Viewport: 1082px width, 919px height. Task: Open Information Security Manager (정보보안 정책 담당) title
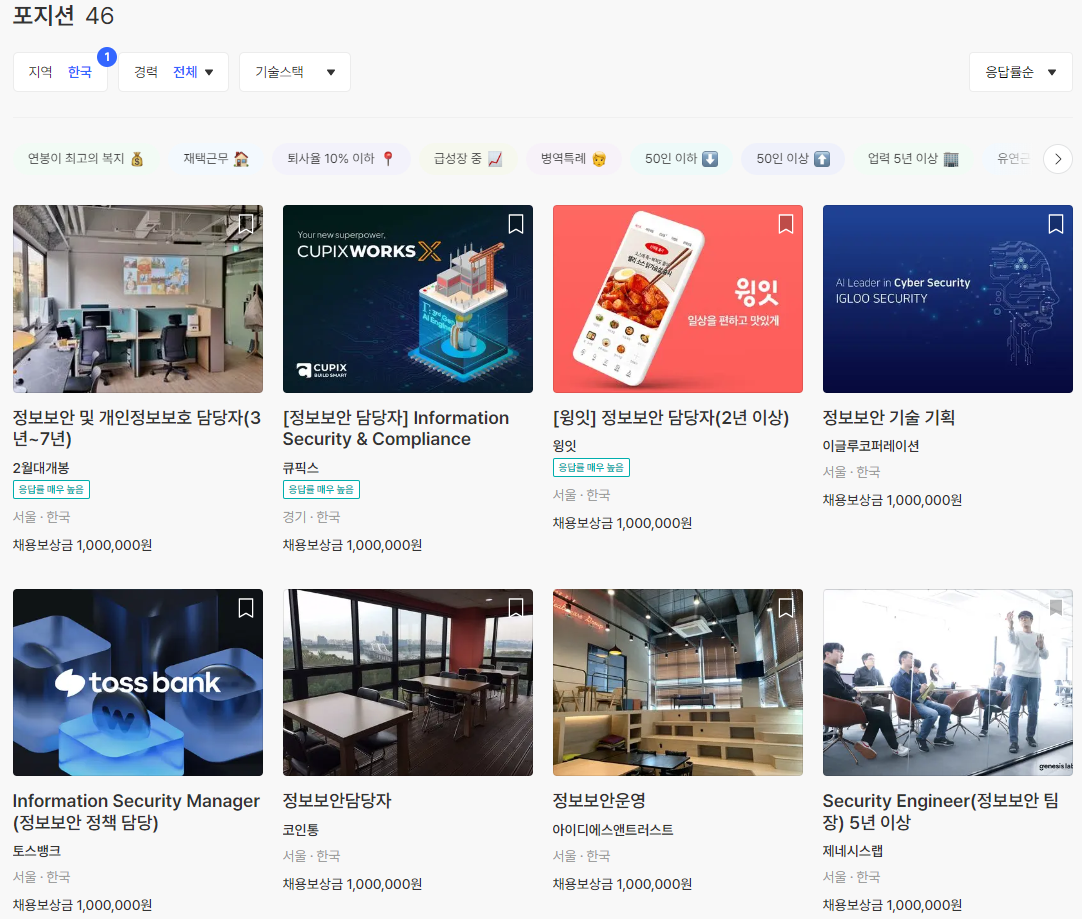coord(137,811)
